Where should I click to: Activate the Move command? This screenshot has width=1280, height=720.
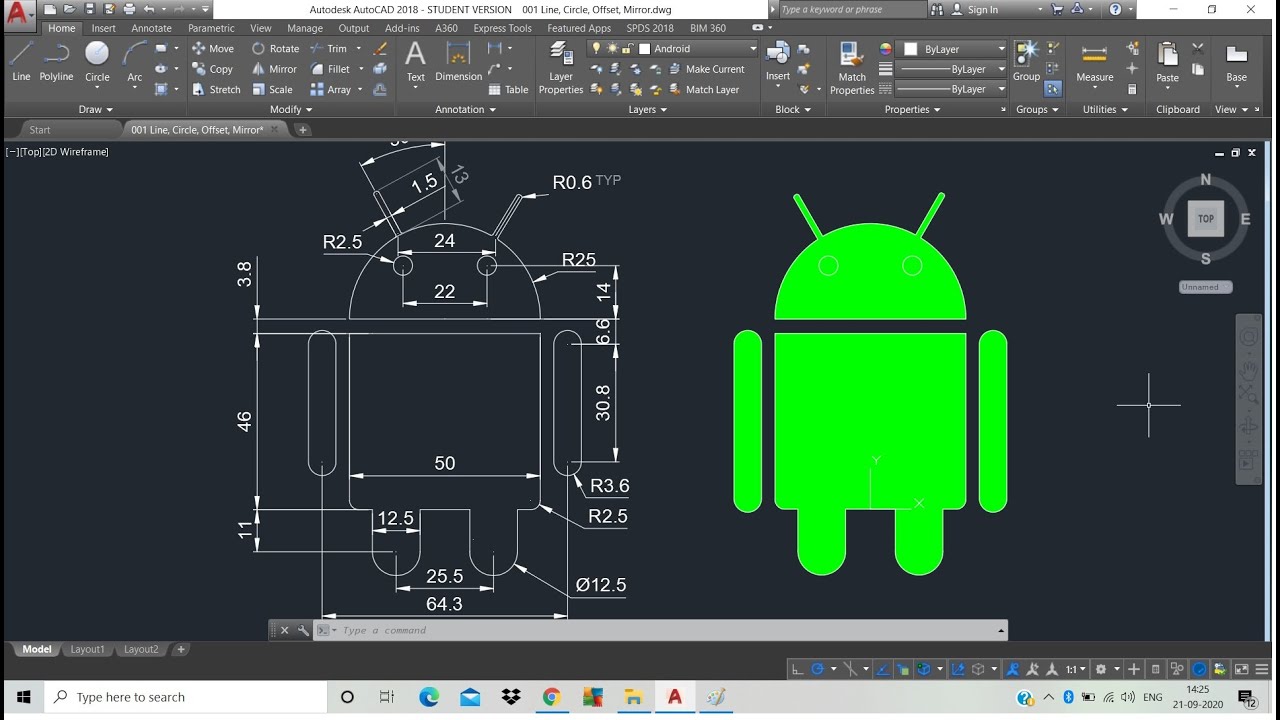point(213,48)
